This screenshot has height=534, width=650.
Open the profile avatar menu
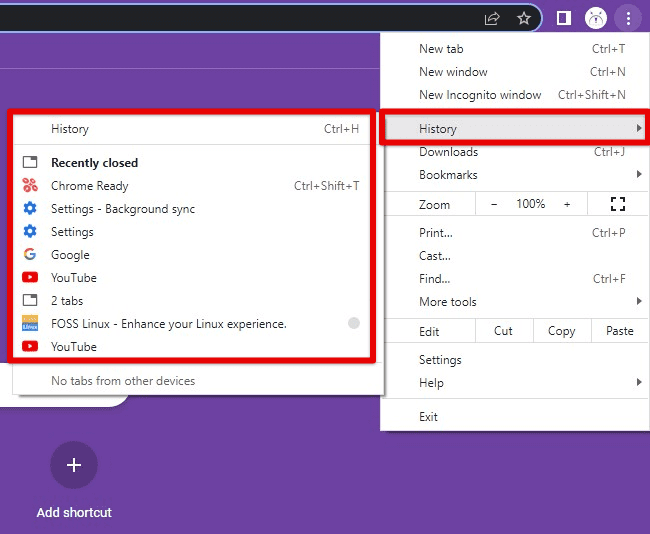pyautogui.click(x=596, y=18)
